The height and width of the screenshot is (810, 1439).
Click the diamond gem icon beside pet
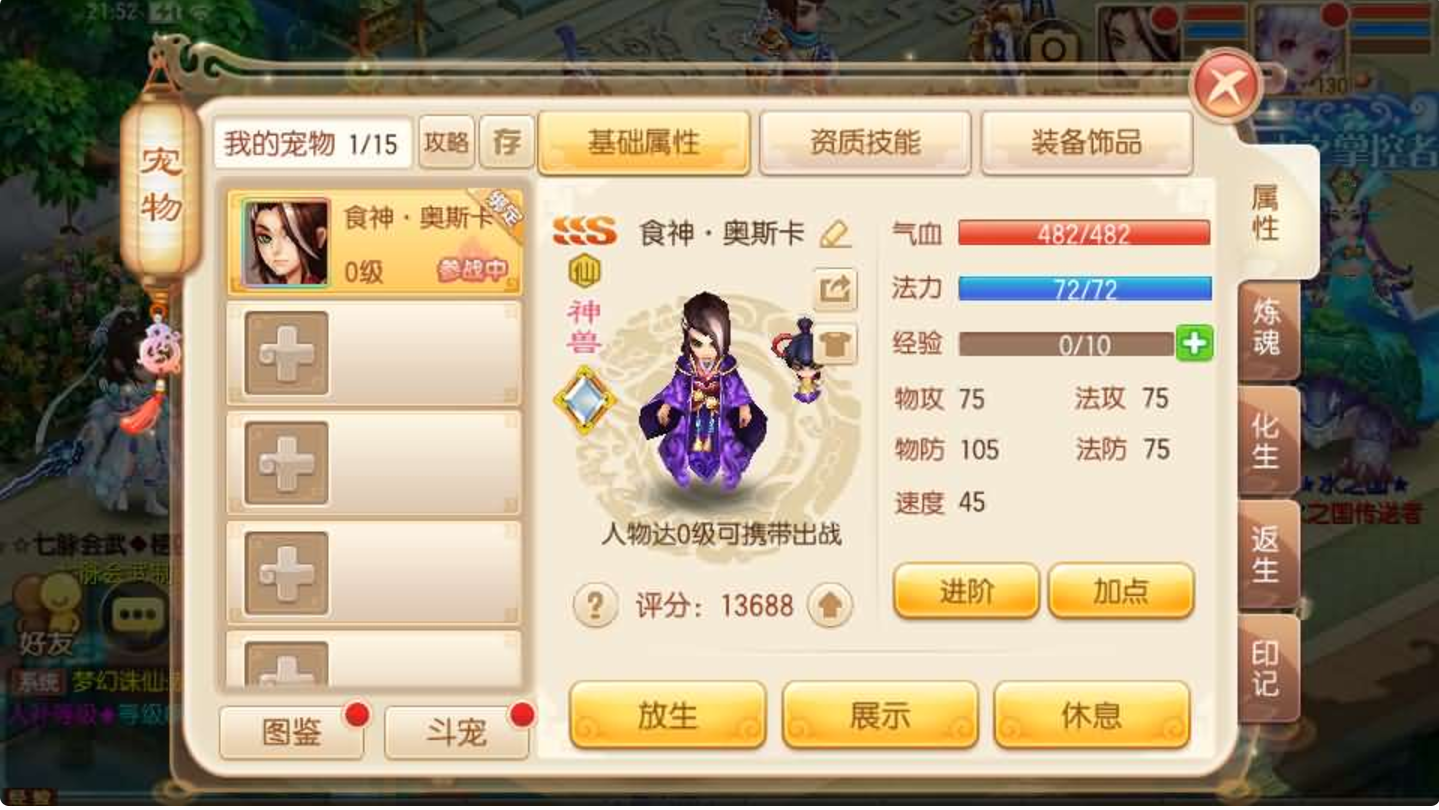(x=585, y=400)
